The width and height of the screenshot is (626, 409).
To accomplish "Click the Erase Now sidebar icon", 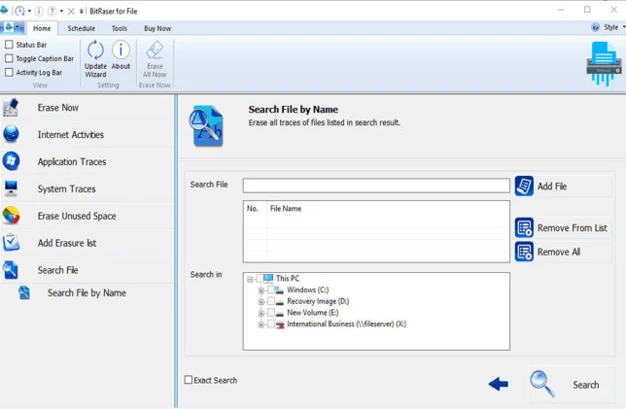I will [x=11, y=108].
